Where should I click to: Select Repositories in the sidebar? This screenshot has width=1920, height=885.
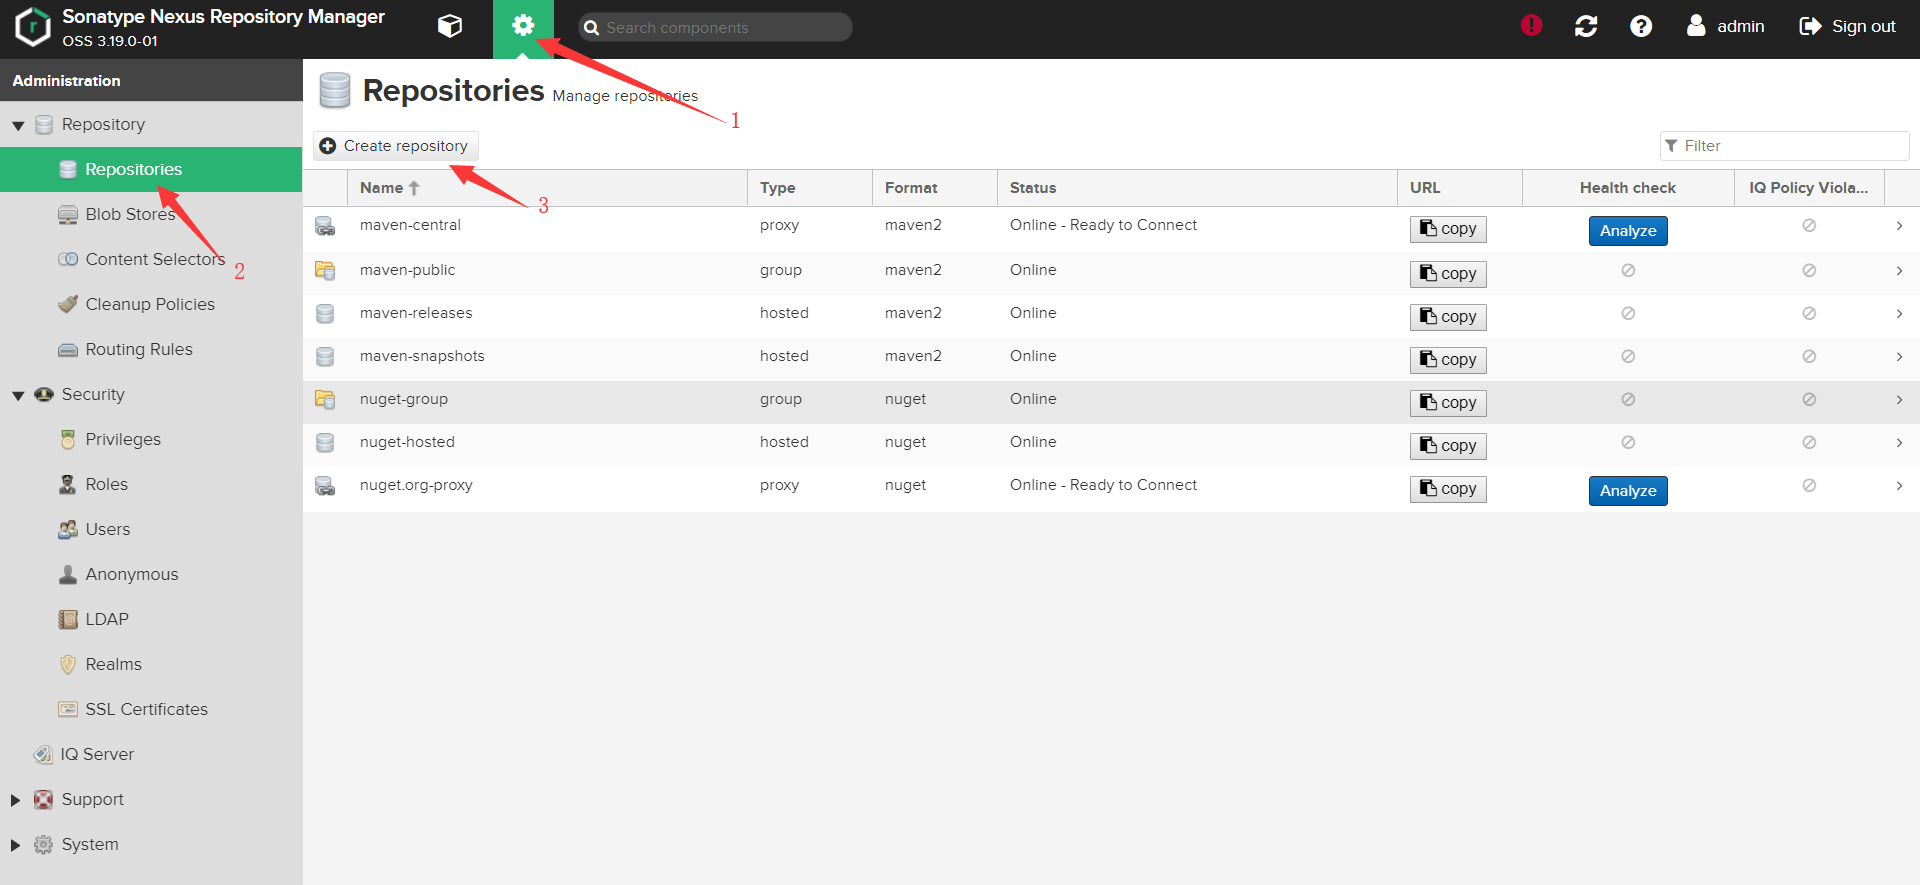151,169
